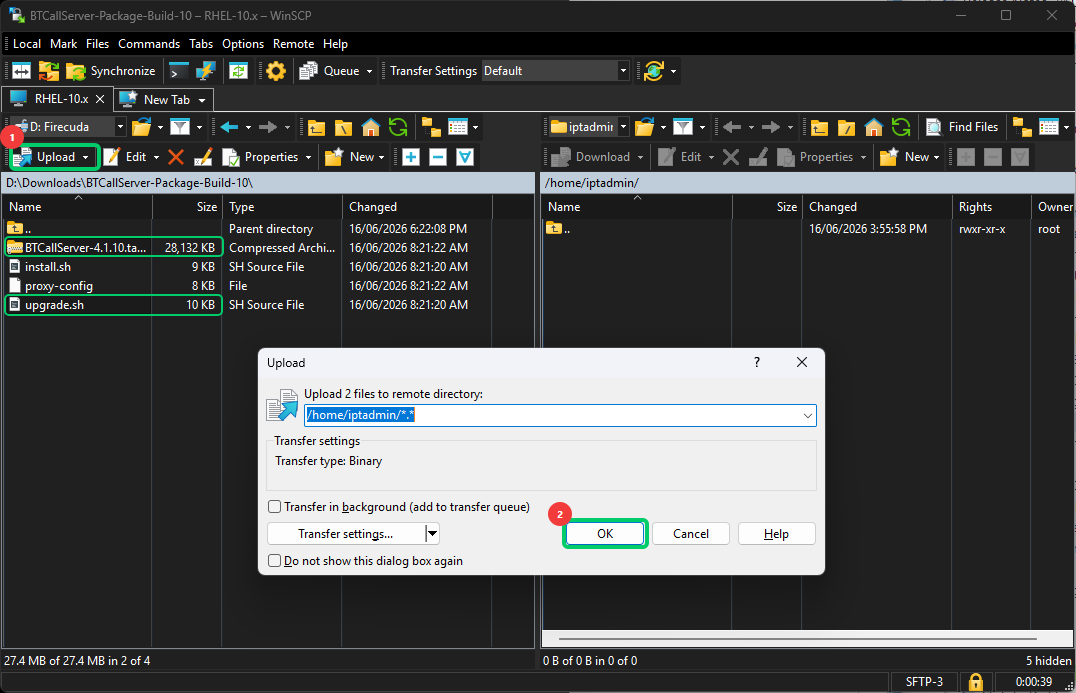Click the minus Unselect Files icon in local toolbar

pyautogui.click(x=438, y=157)
